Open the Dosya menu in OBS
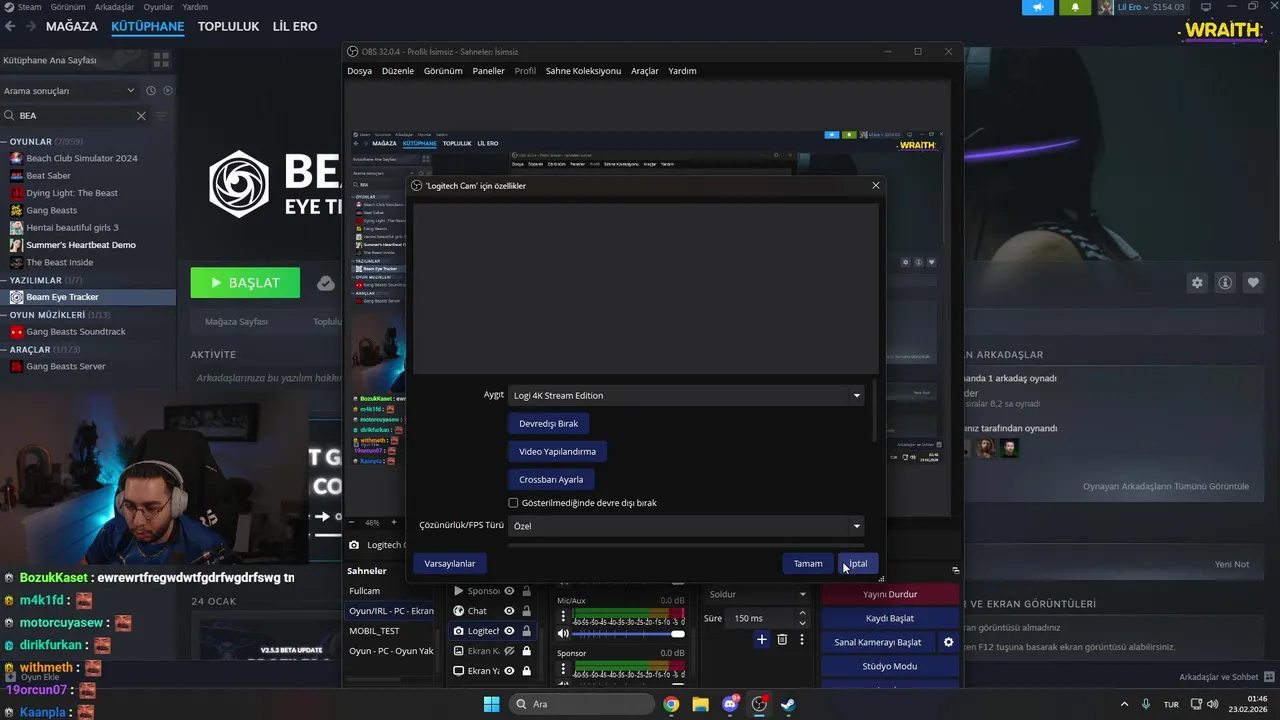Screen dimensions: 1280x720 pyautogui.click(x=360, y=71)
